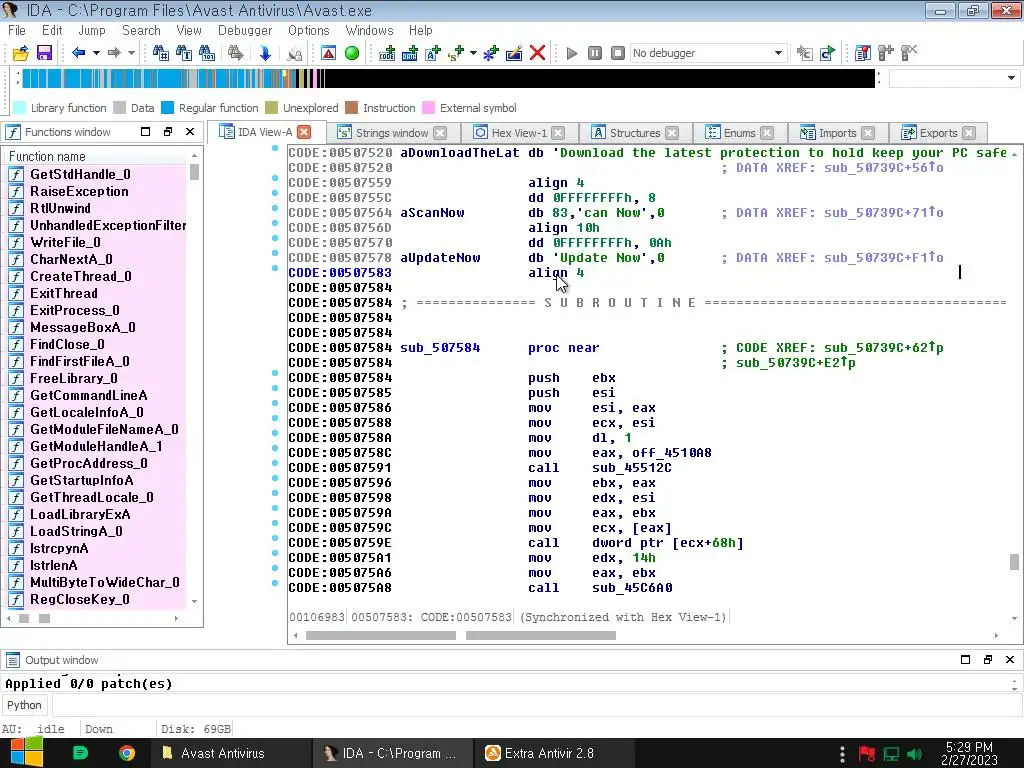Click the red X delete icon
The height and width of the screenshot is (768, 1024).
point(537,53)
